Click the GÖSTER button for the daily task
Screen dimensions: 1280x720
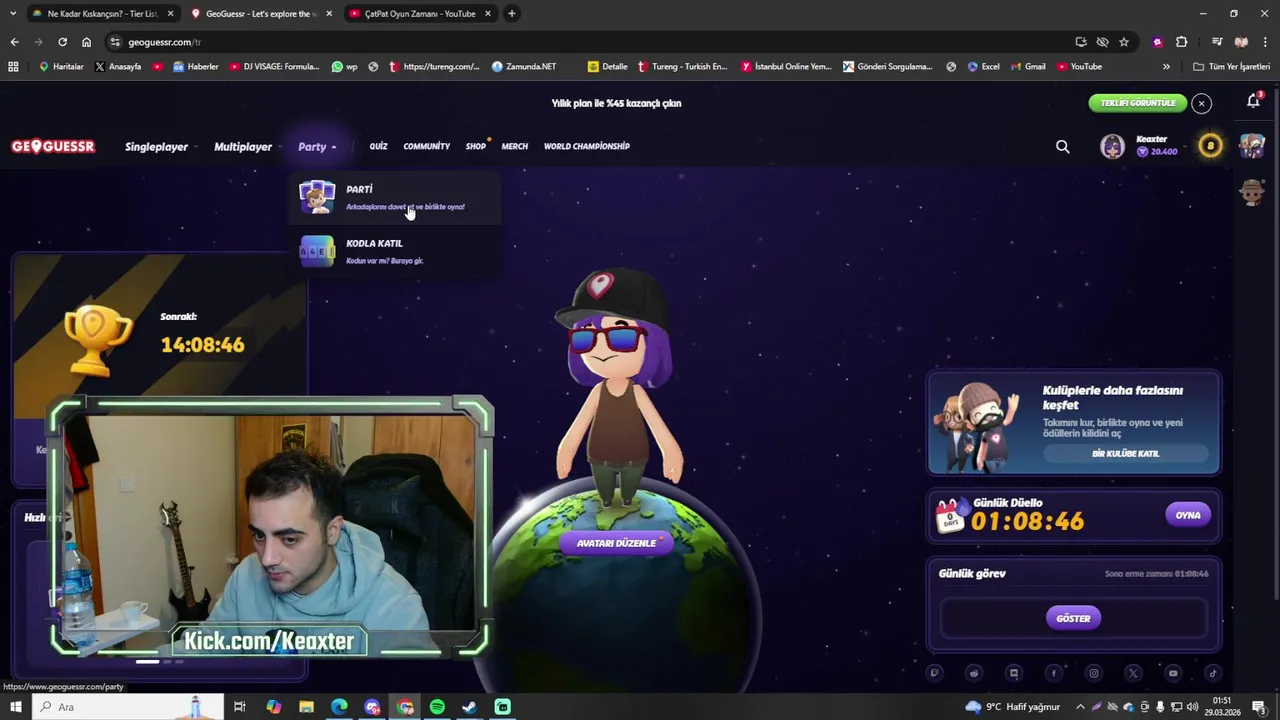pos(1073,618)
